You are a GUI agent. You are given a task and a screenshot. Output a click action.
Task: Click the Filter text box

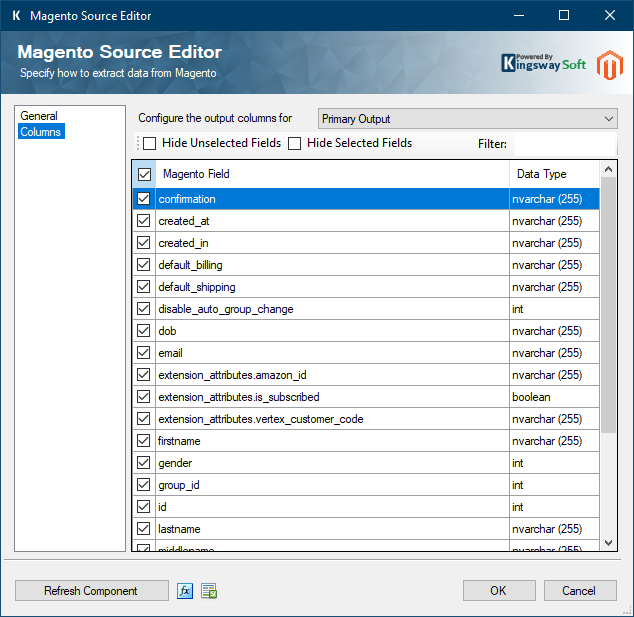pyautogui.click(x=565, y=144)
